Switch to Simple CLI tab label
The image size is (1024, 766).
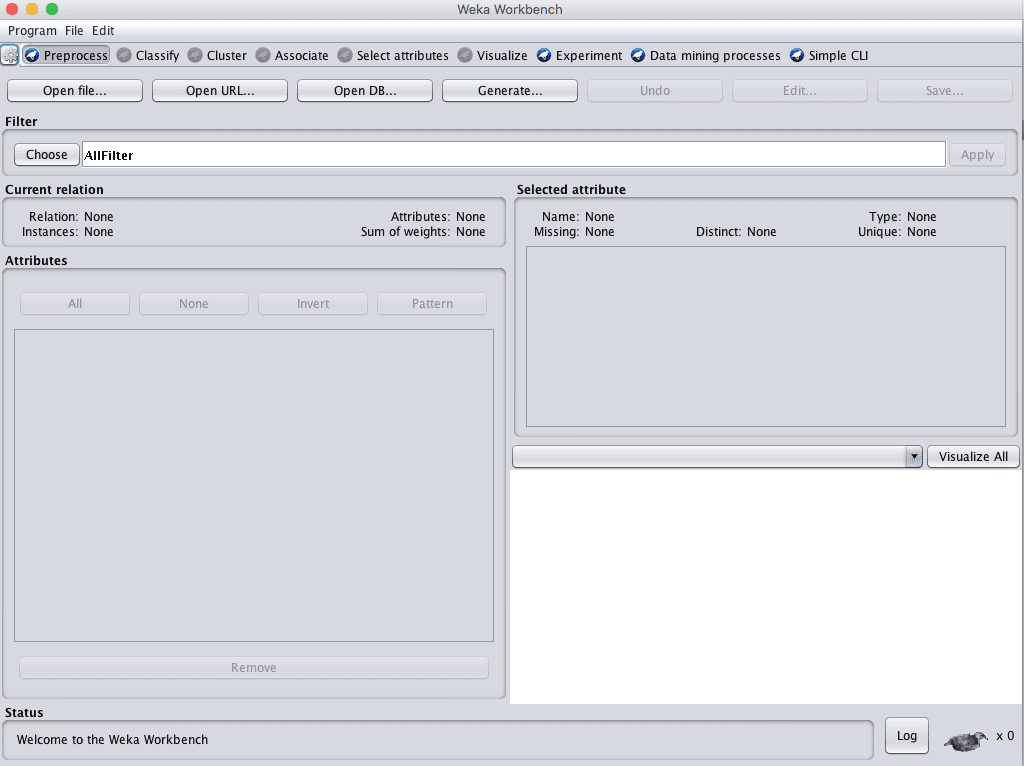click(838, 56)
